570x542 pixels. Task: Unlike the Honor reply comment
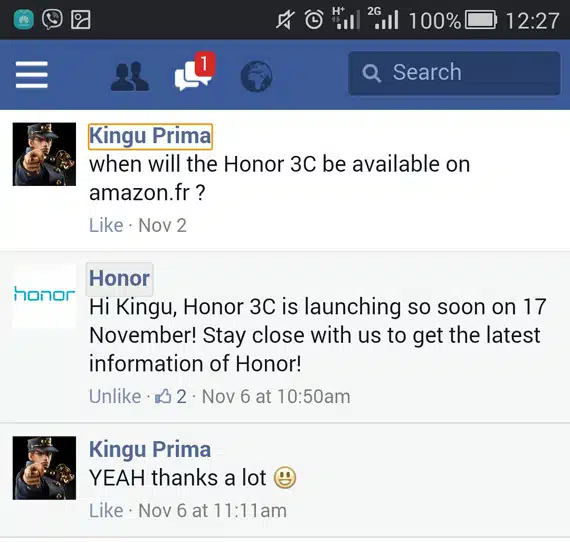click(115, 396)
